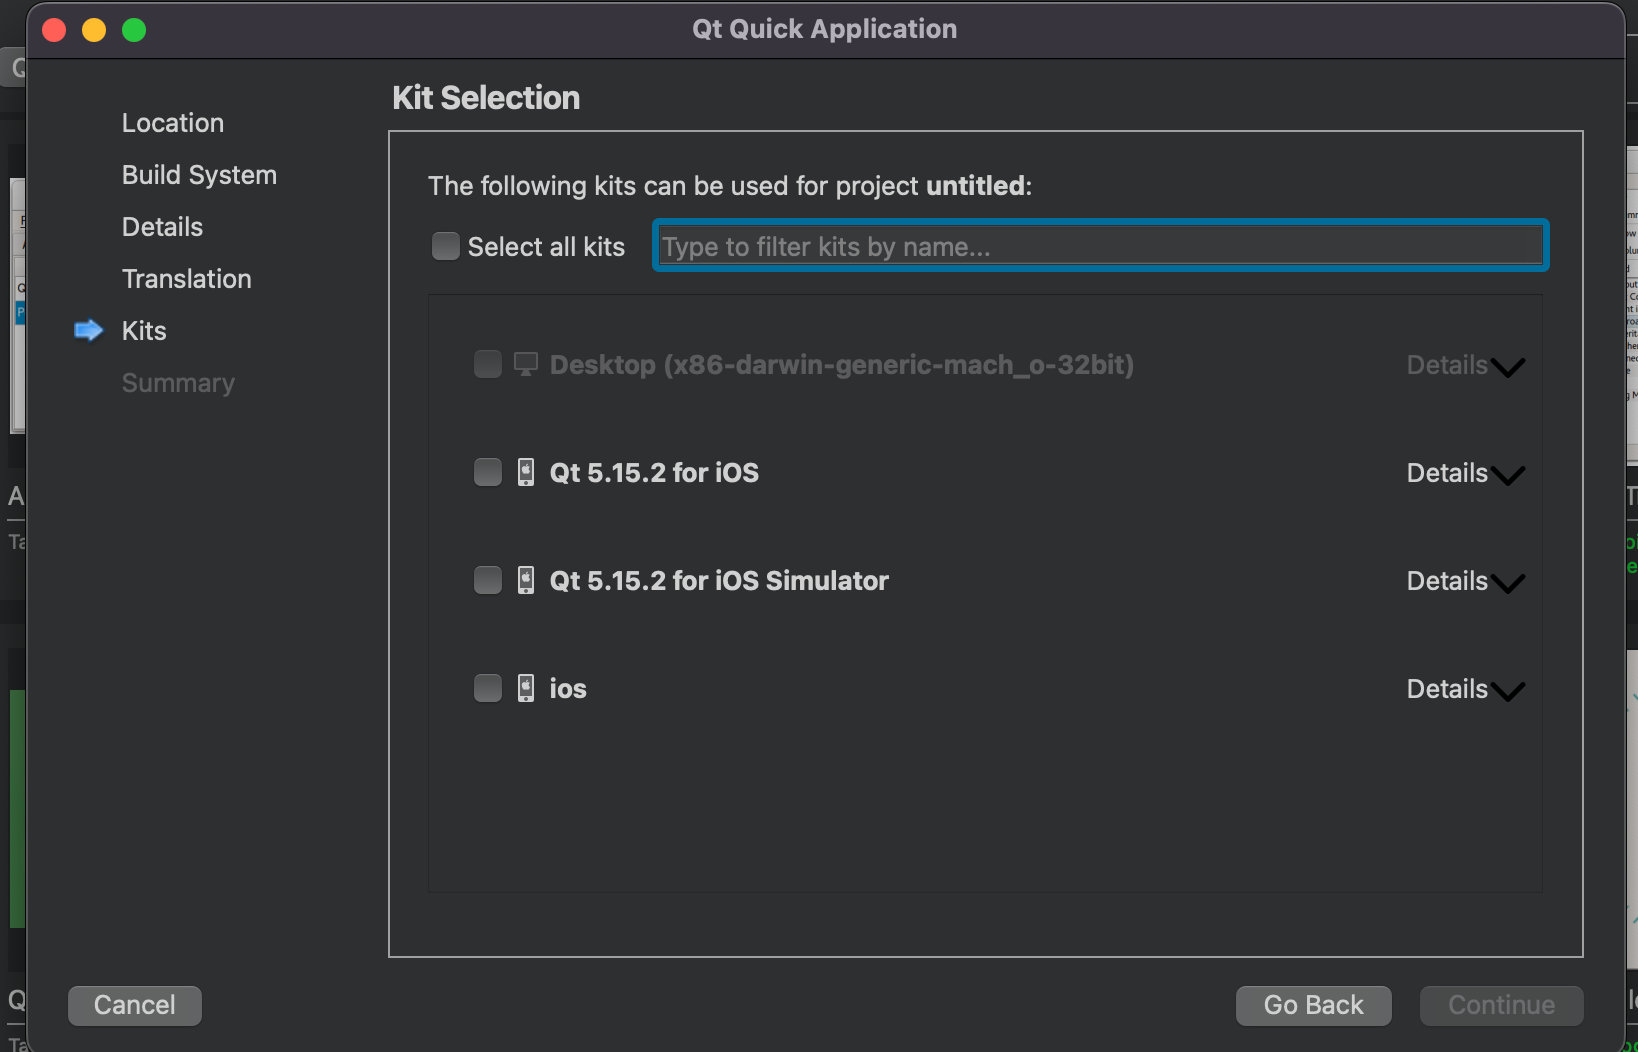Click the device icon beside Qt 5.15.2 for iOS Simulator
This screenshot has width=1638, height=1052.
coord(526,580)
